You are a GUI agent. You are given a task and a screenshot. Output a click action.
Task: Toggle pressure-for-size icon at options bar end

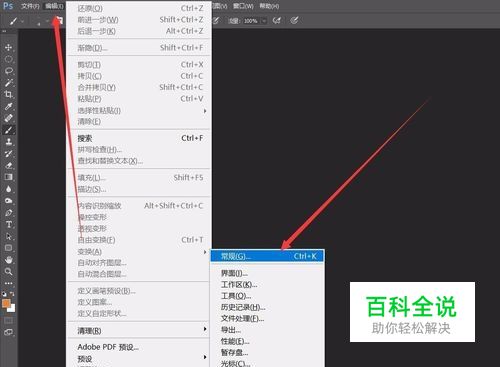point(294,21)
